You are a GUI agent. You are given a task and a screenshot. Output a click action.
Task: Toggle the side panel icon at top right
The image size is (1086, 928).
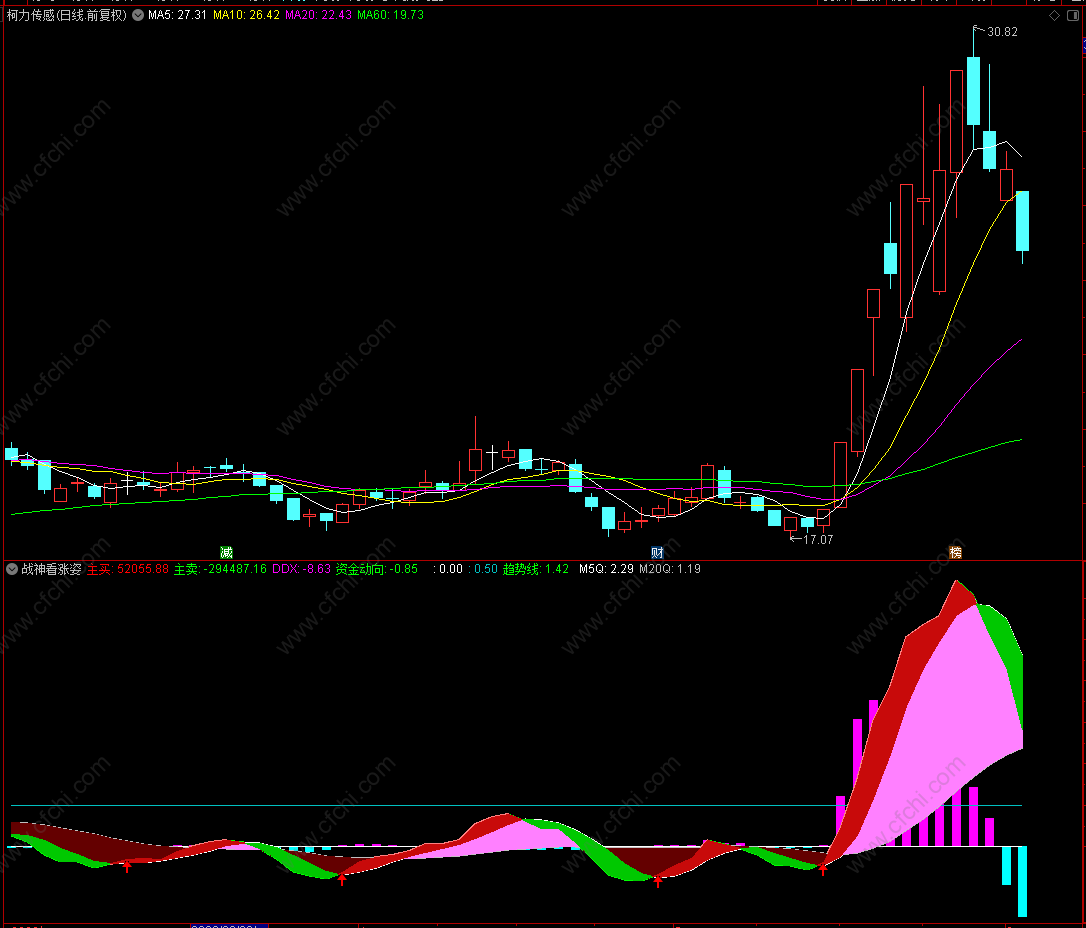(1074, 15)
